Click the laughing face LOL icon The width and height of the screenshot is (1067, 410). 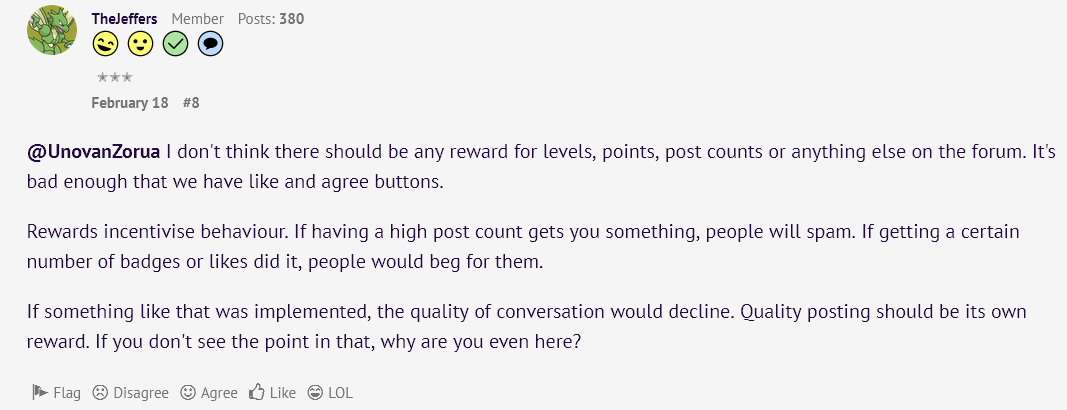coord(315,392)
